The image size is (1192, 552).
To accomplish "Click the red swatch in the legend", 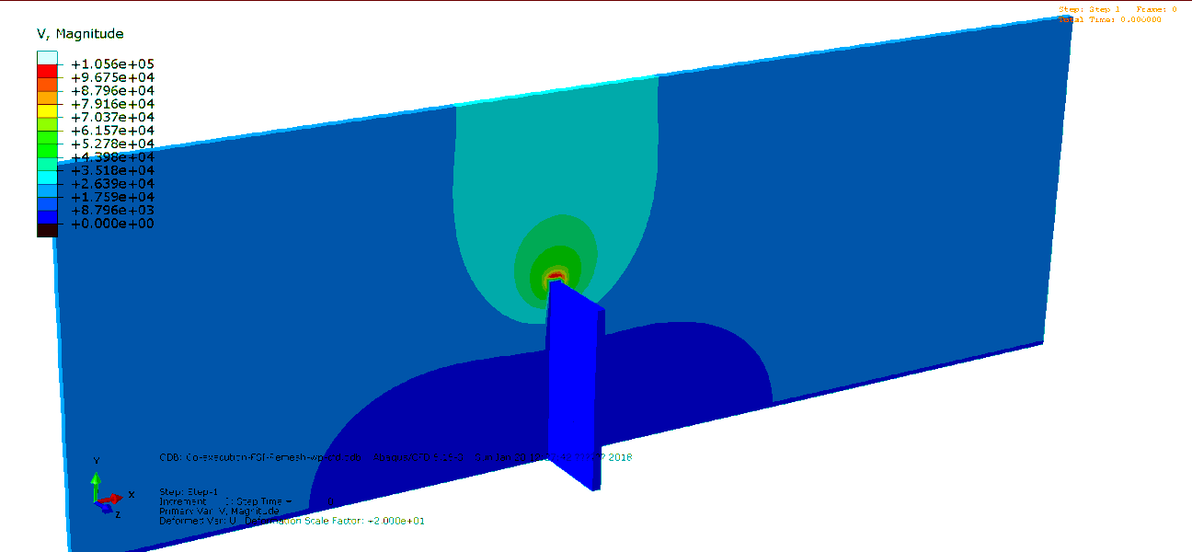I will [47, 70].
